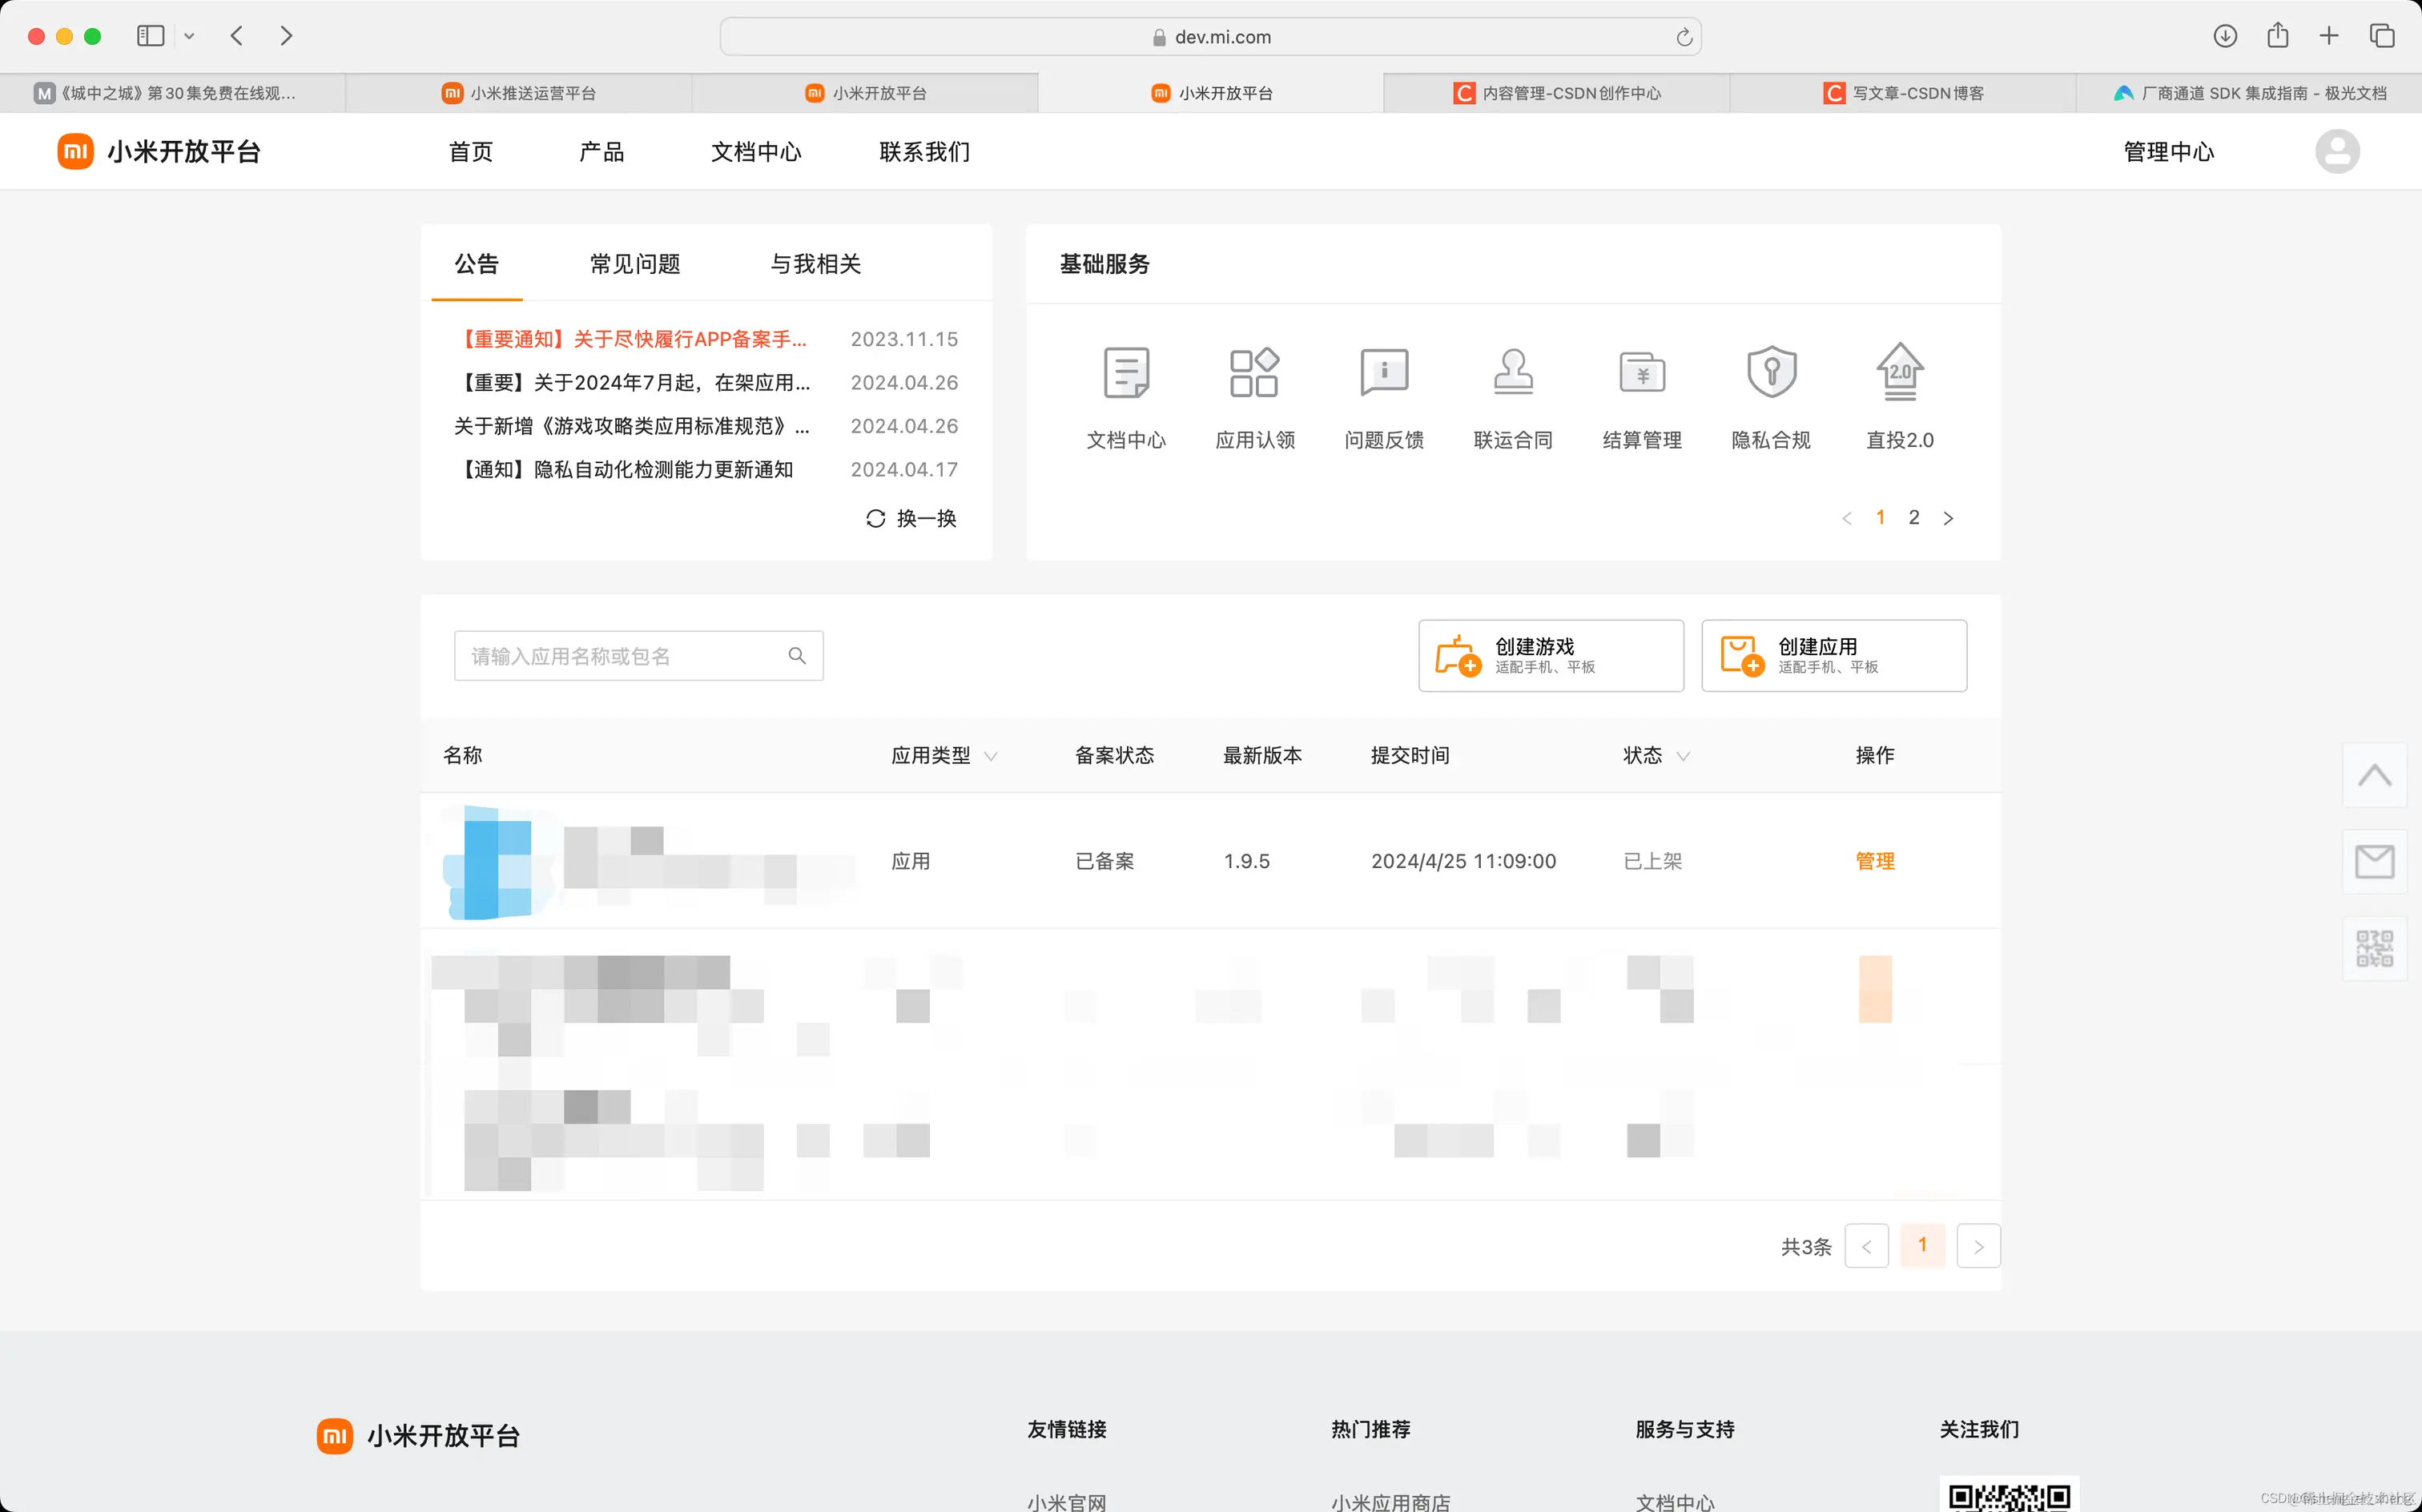Click the 创建应用 button

coord(1834,655)
